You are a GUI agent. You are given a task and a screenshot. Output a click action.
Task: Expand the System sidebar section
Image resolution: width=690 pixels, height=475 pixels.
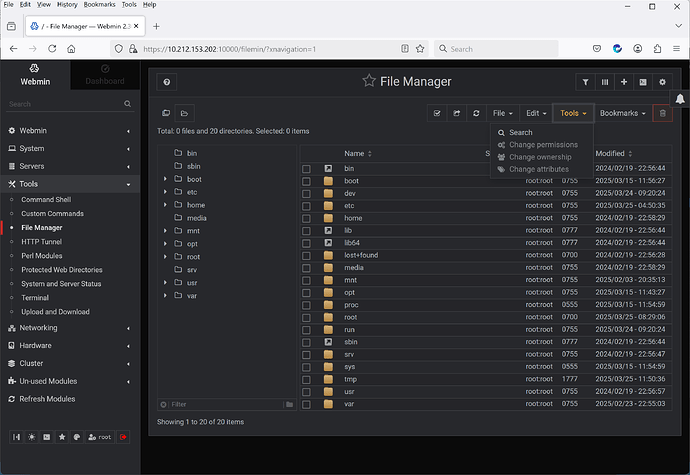70,148
